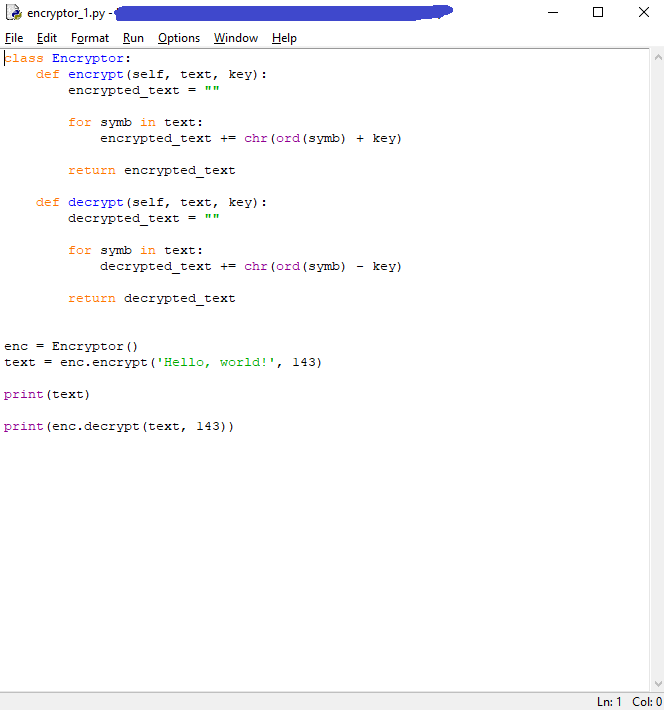Click the IDLE Python file icon in title bar

point(14,13)
